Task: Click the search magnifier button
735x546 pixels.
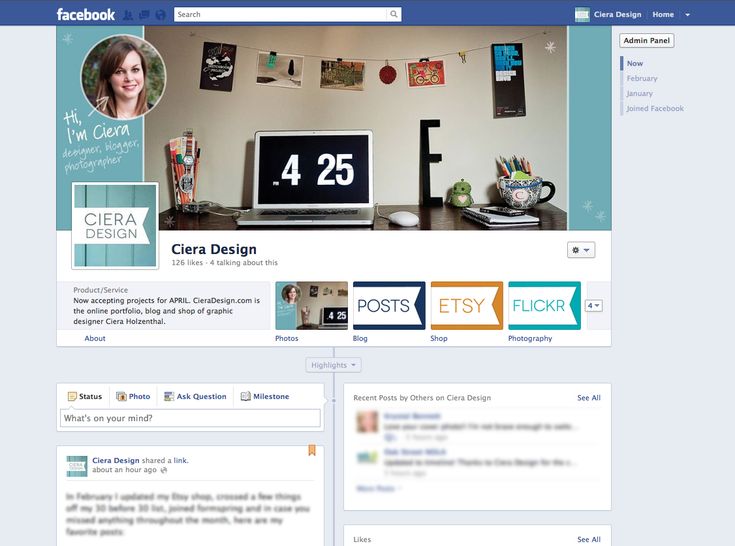Action: [x=394, y=15]
